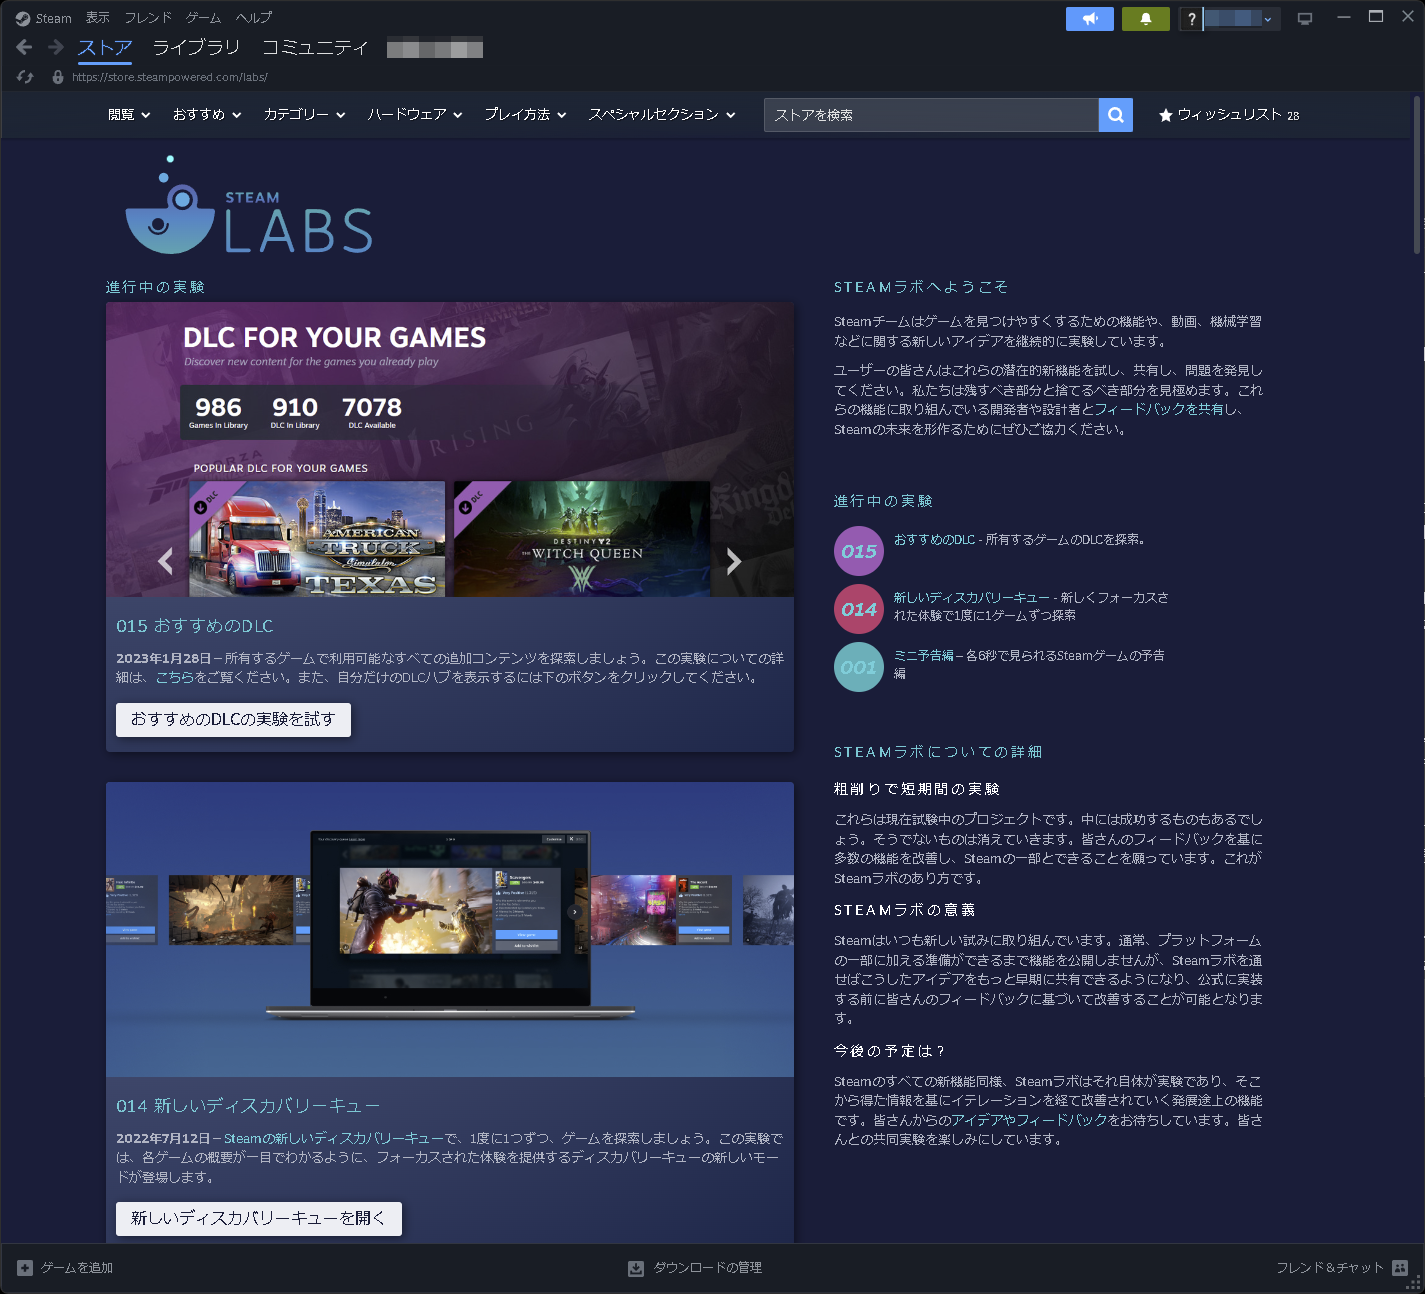Expand the 閲覧 dropdown menu

point(129,115)
